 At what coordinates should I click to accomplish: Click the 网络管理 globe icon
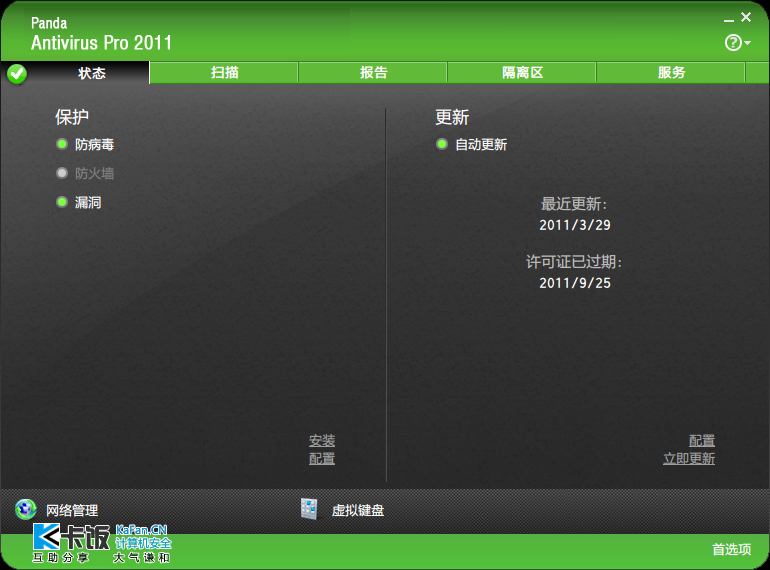click(26, 509)
